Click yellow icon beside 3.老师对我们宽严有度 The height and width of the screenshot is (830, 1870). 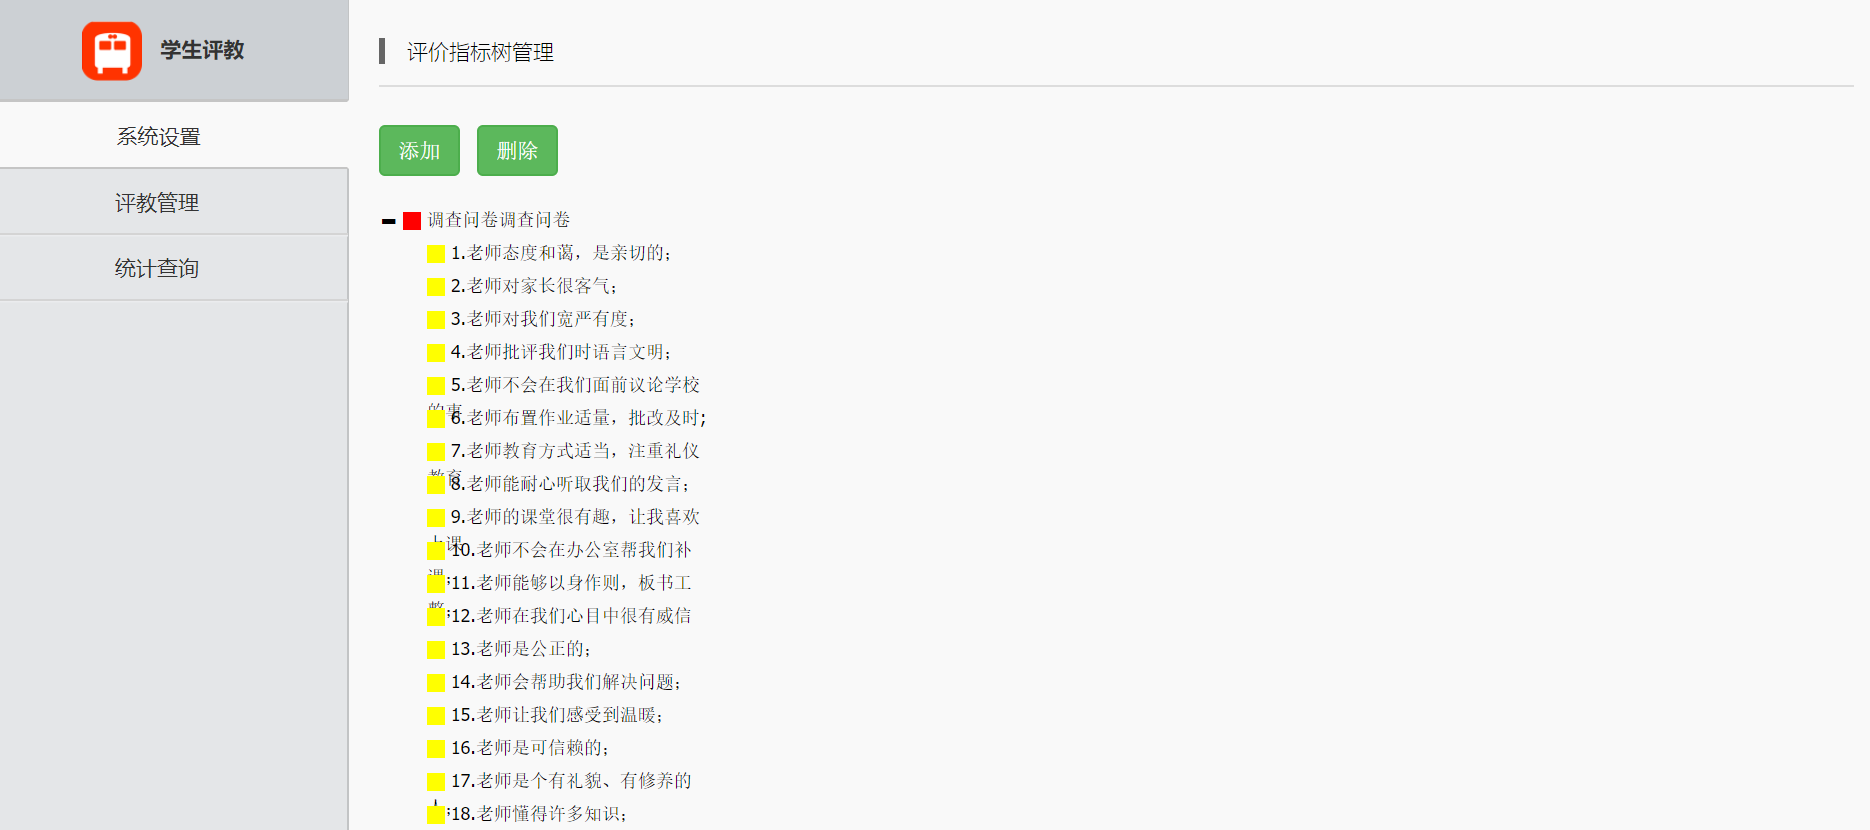[x=436, y=320]
